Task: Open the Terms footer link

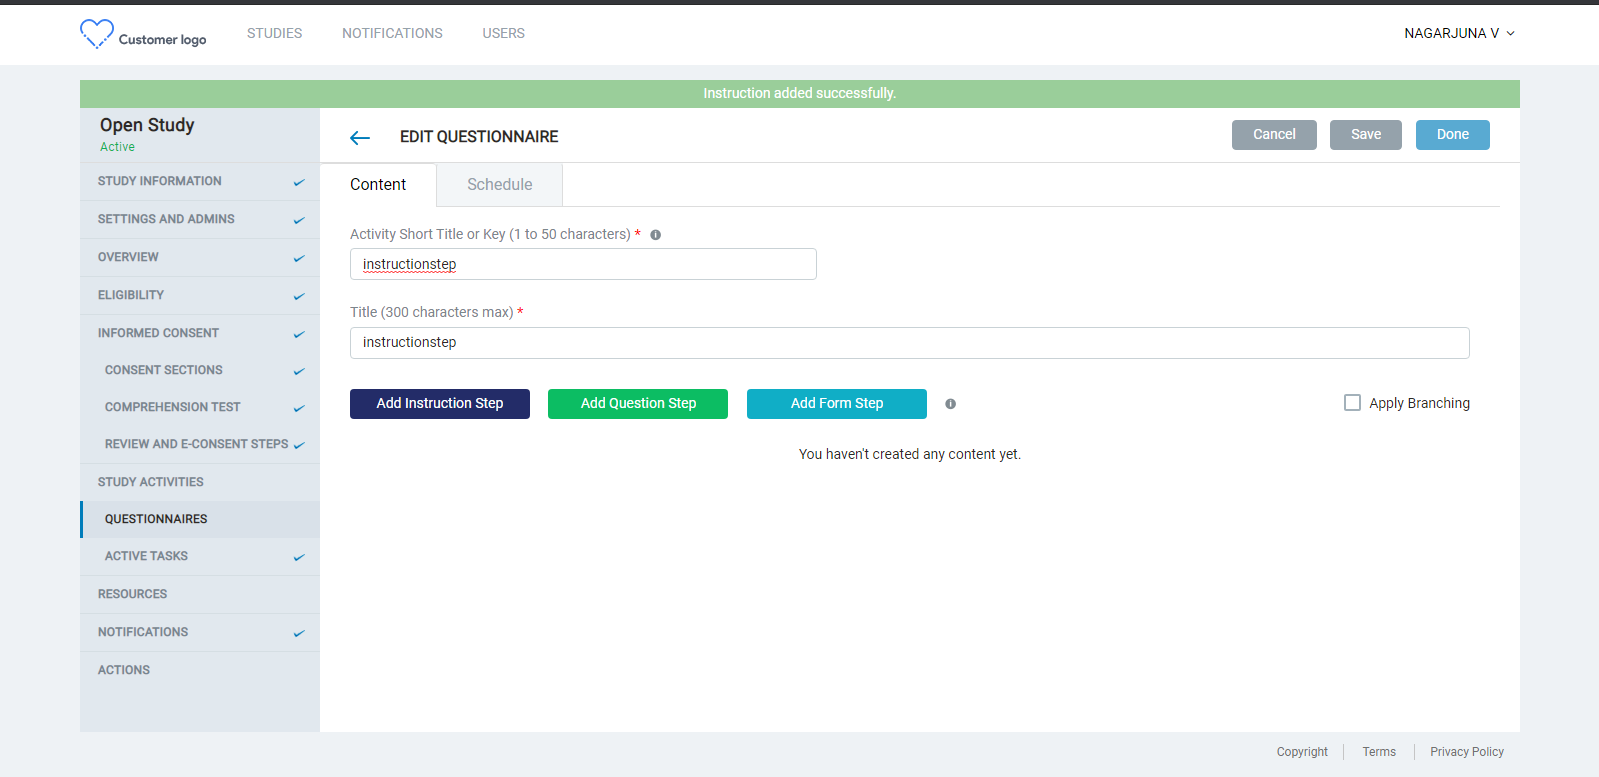Action: point(1379,752)
